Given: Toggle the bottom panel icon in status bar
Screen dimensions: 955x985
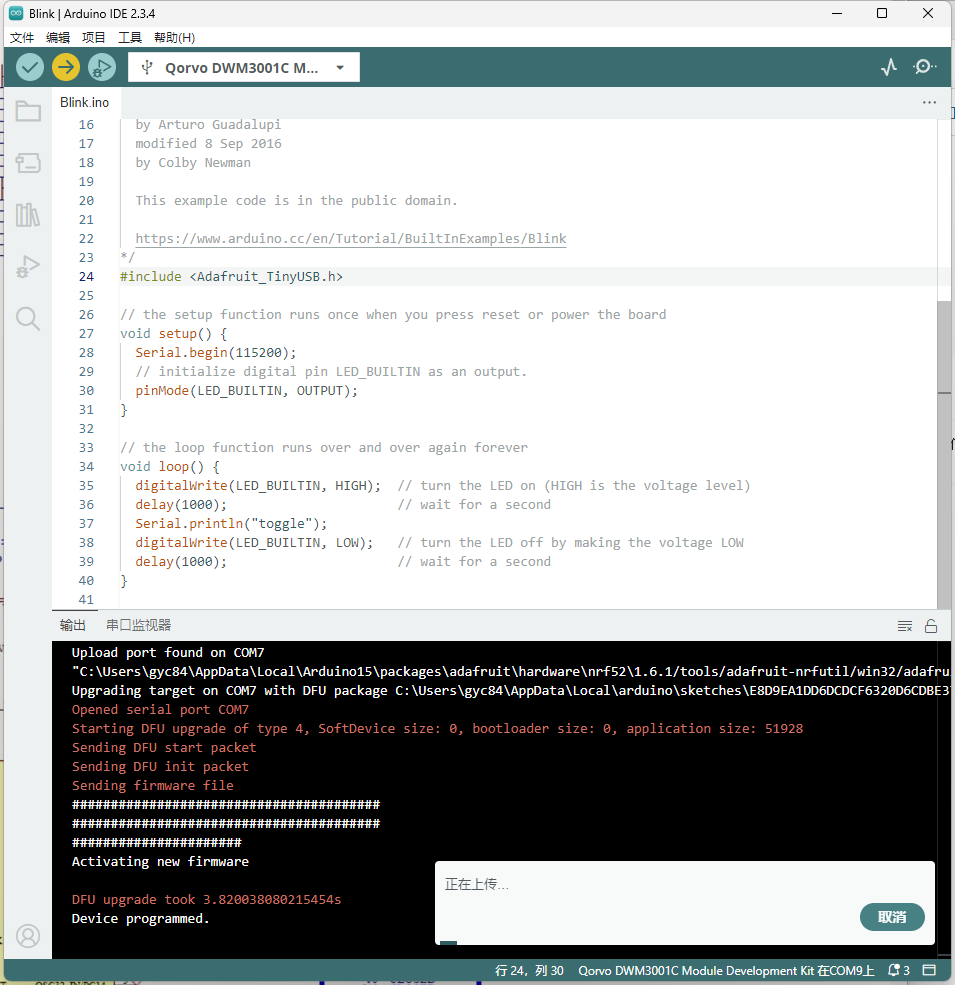Looking at the screenshot, I should tap(929, 971).
